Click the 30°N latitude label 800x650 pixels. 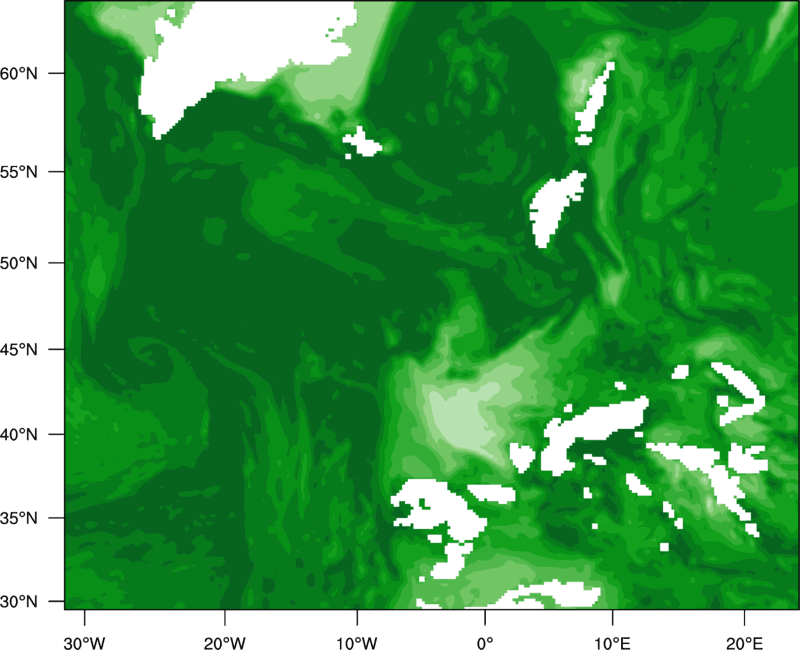click(x=19, y=602)
